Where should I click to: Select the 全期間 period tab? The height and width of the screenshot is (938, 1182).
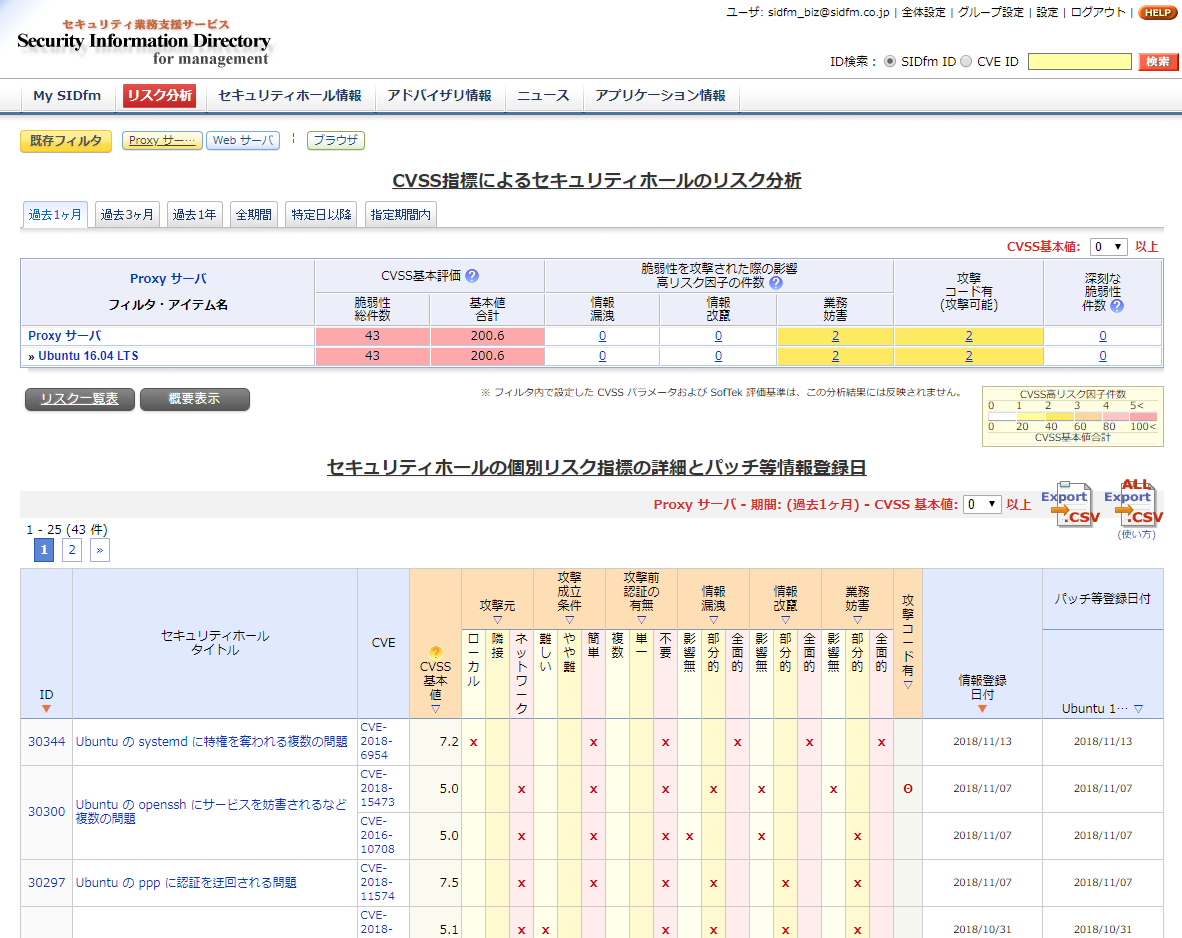coord(253,215)
